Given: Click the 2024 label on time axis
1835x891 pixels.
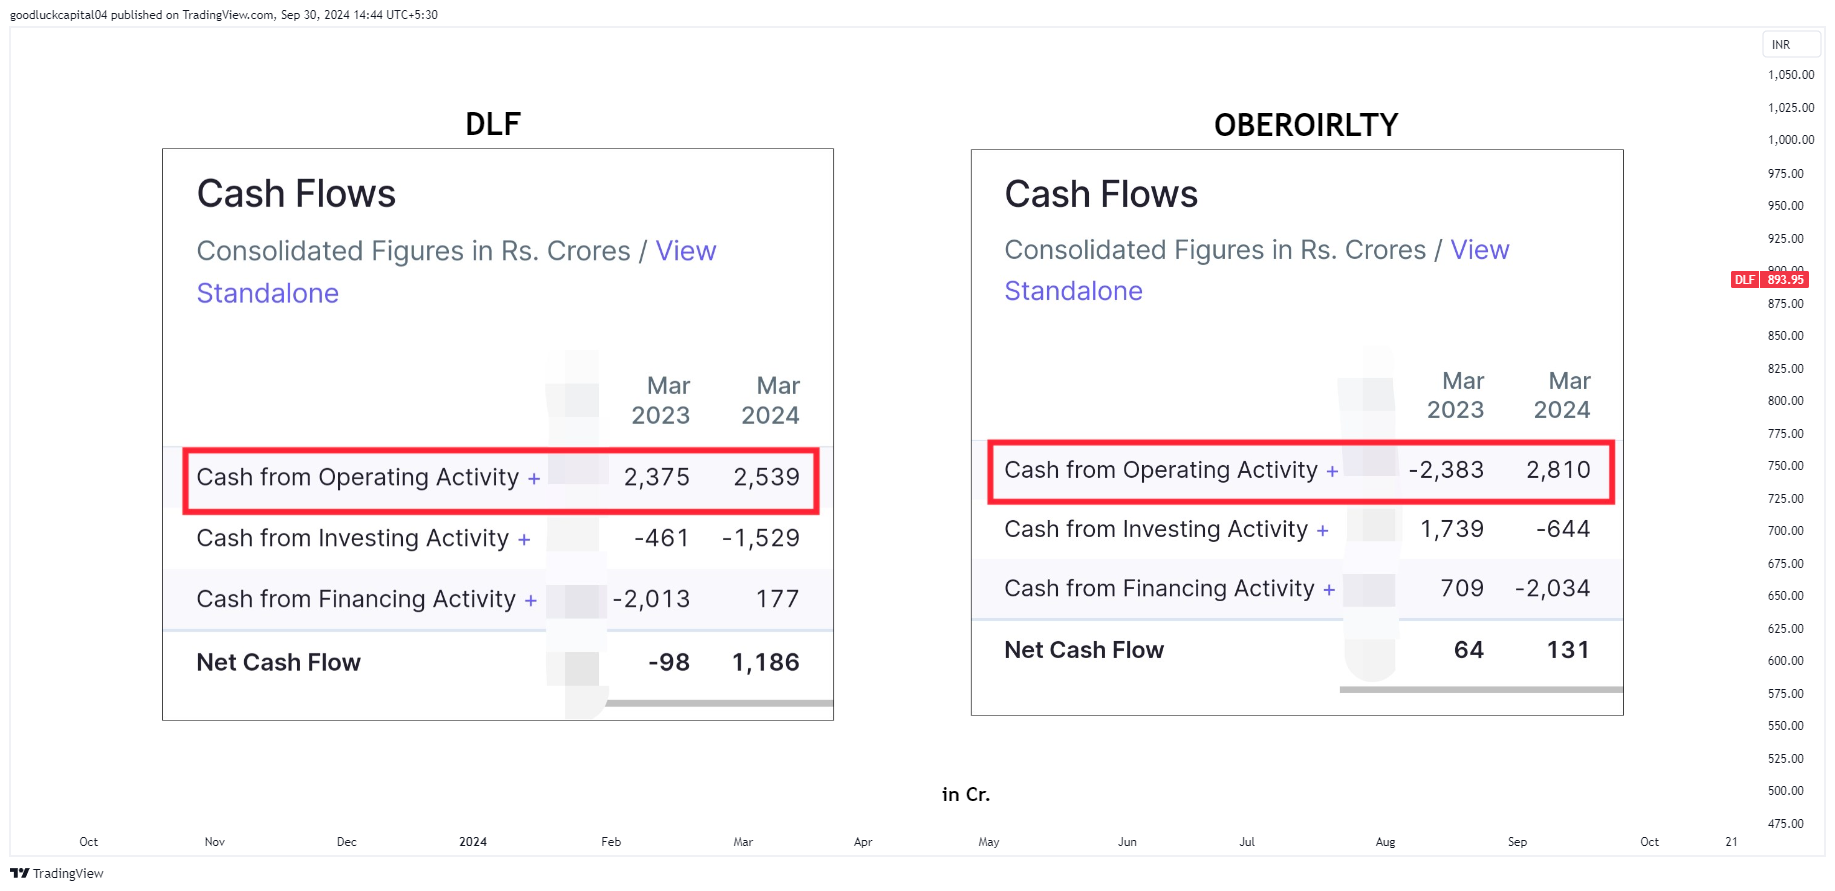Looking at the screenshot, I should [x=473, y=842].
